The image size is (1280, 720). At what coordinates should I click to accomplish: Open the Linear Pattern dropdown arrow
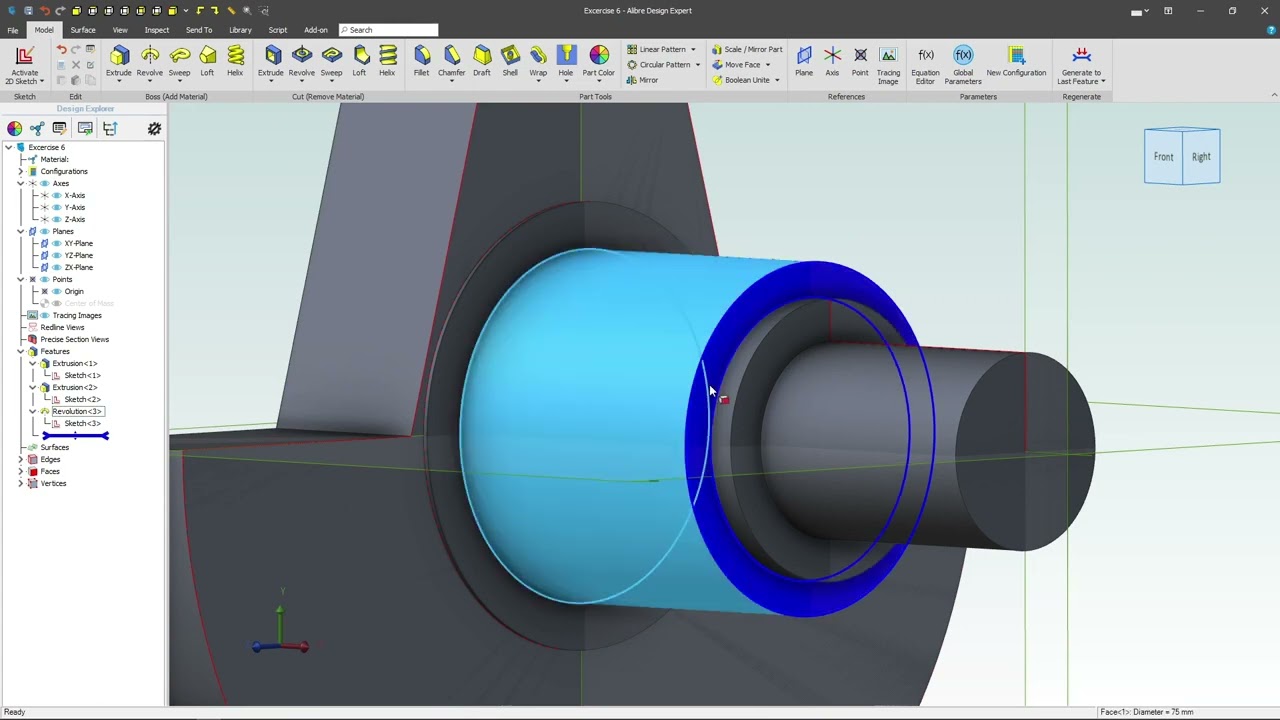[693, 50]
